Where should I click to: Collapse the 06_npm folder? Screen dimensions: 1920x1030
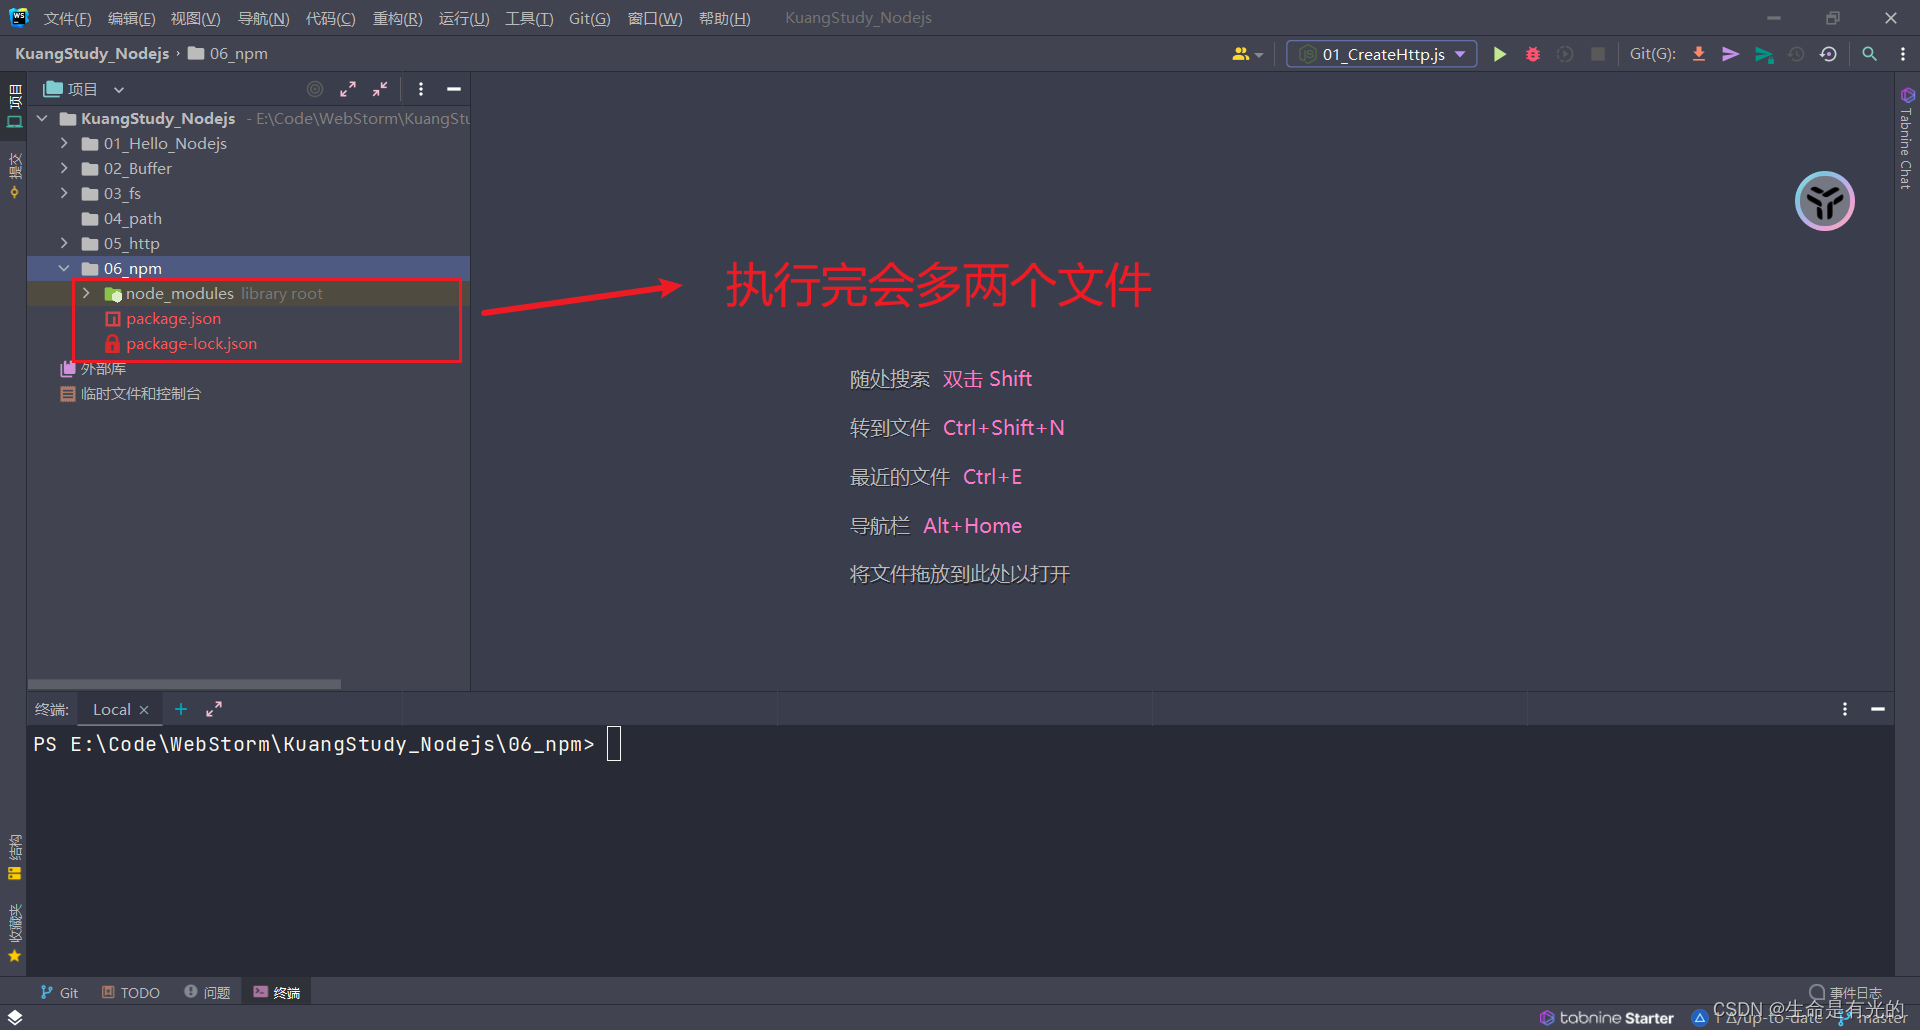[64, 268]
